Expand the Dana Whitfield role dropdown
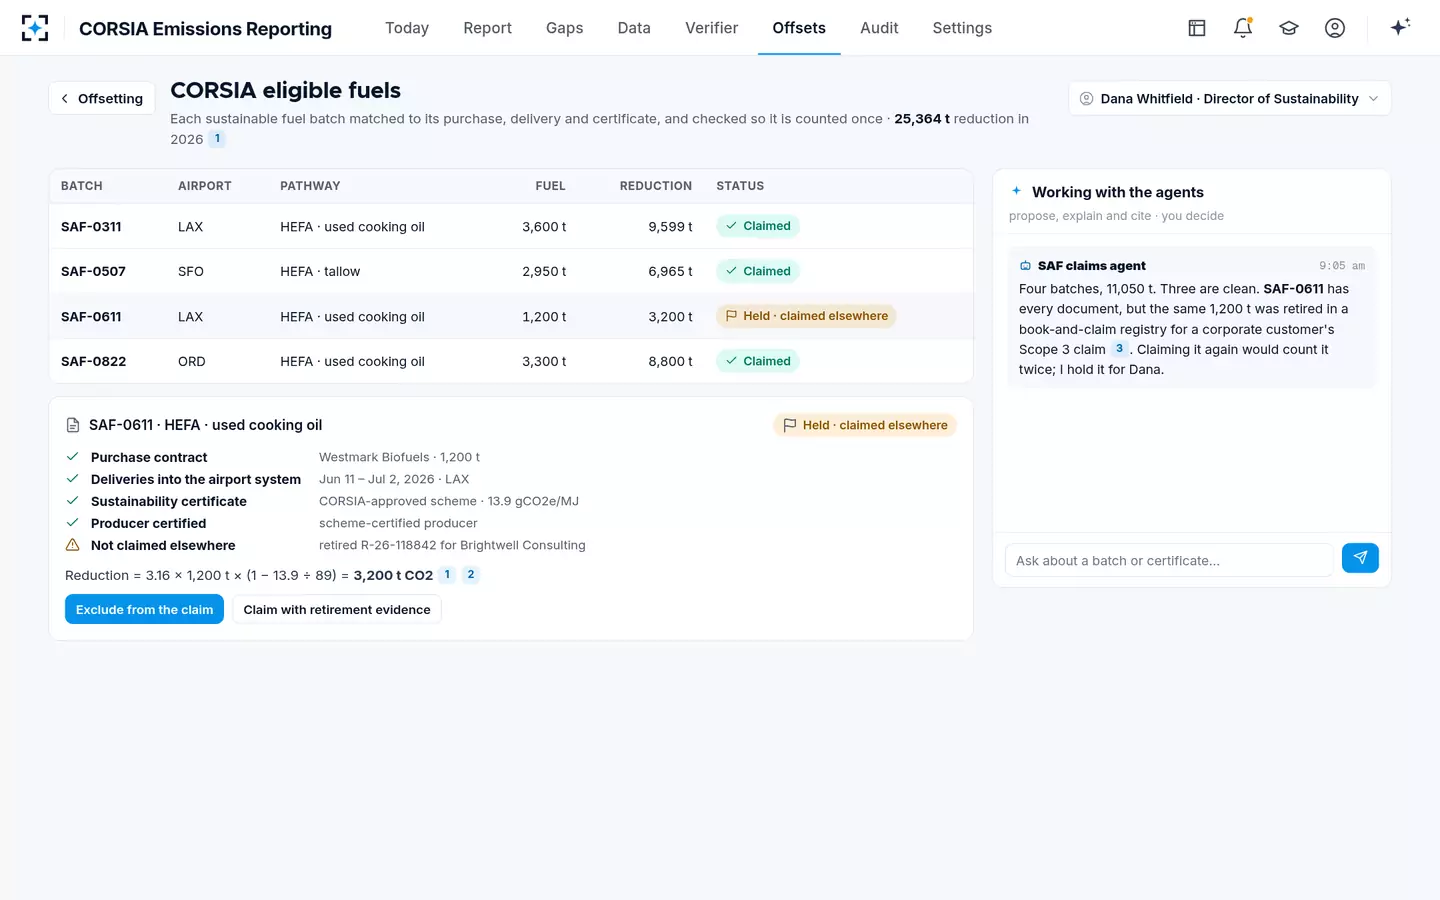This screenshot has width=1440, height=900. click(x=1229, y=98)
